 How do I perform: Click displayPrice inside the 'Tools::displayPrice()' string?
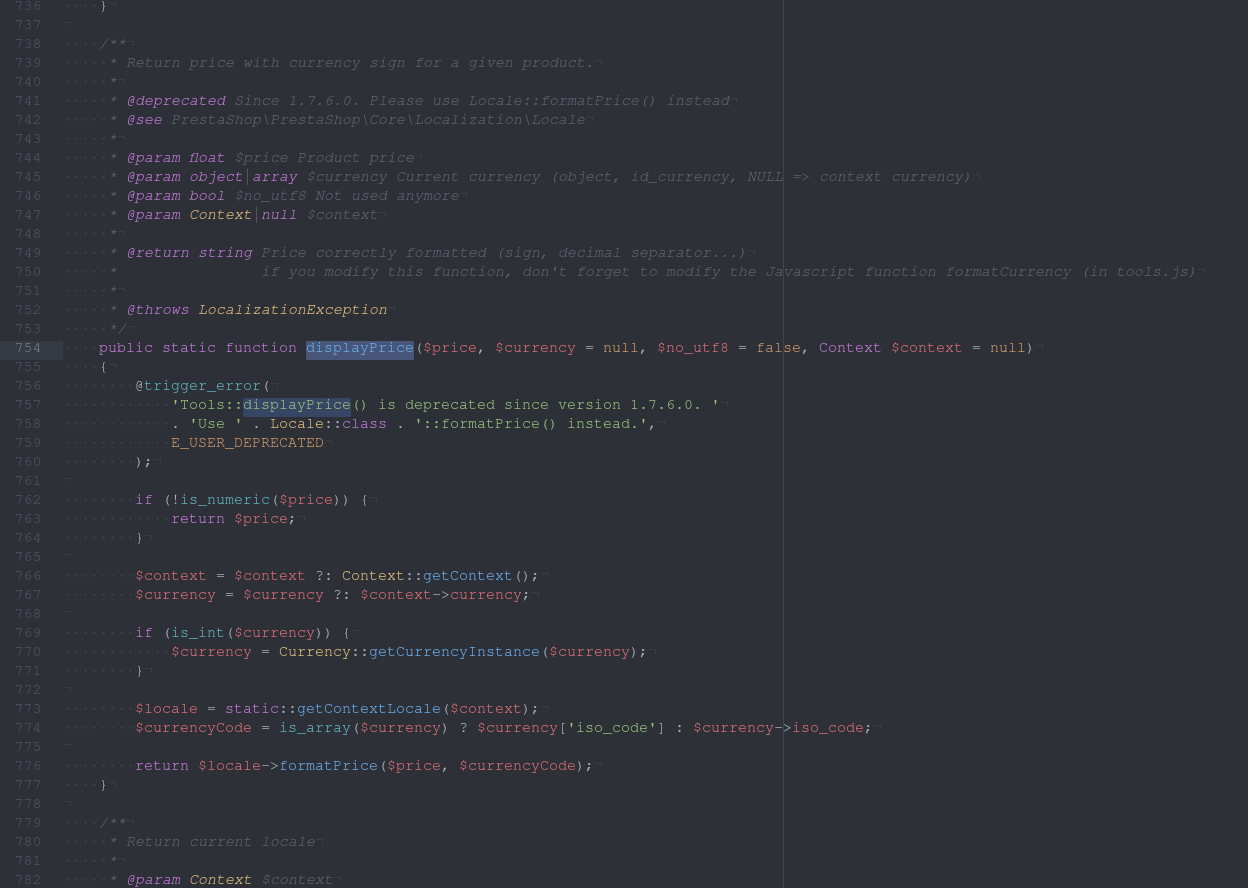297,405
